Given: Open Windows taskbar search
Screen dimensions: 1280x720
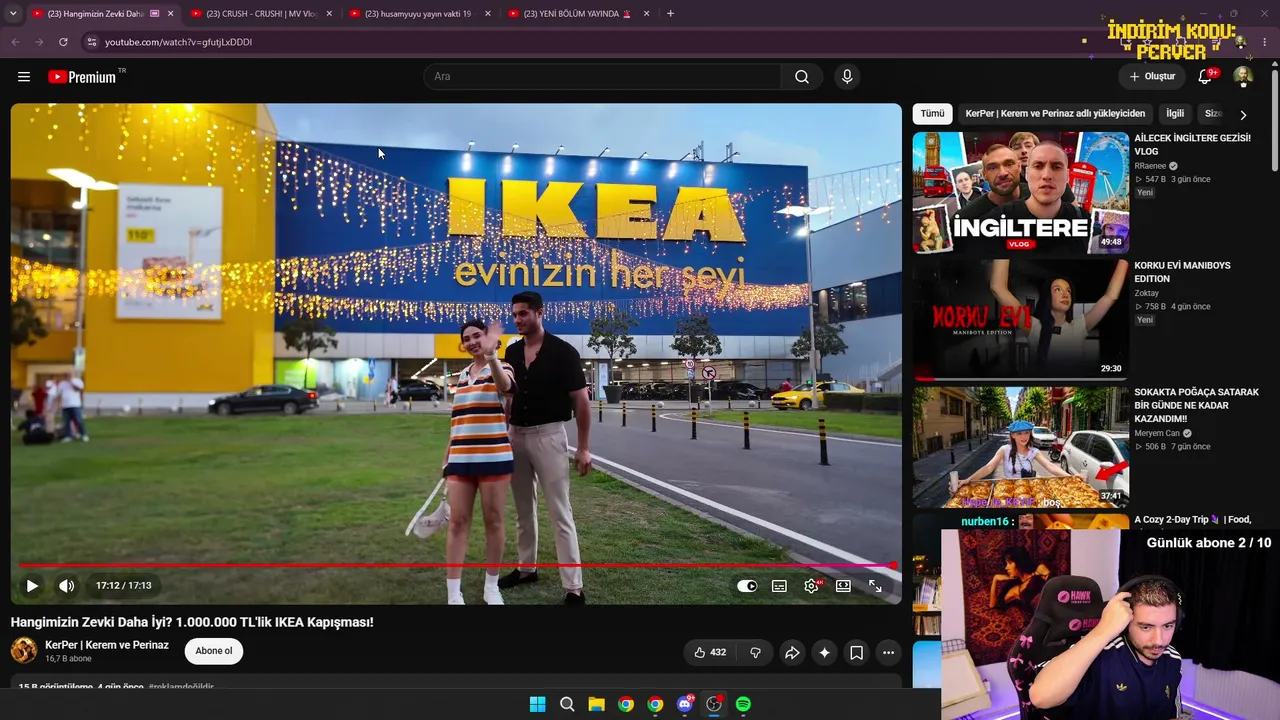Looking at the screenshot, I should (x=567, y=704).
